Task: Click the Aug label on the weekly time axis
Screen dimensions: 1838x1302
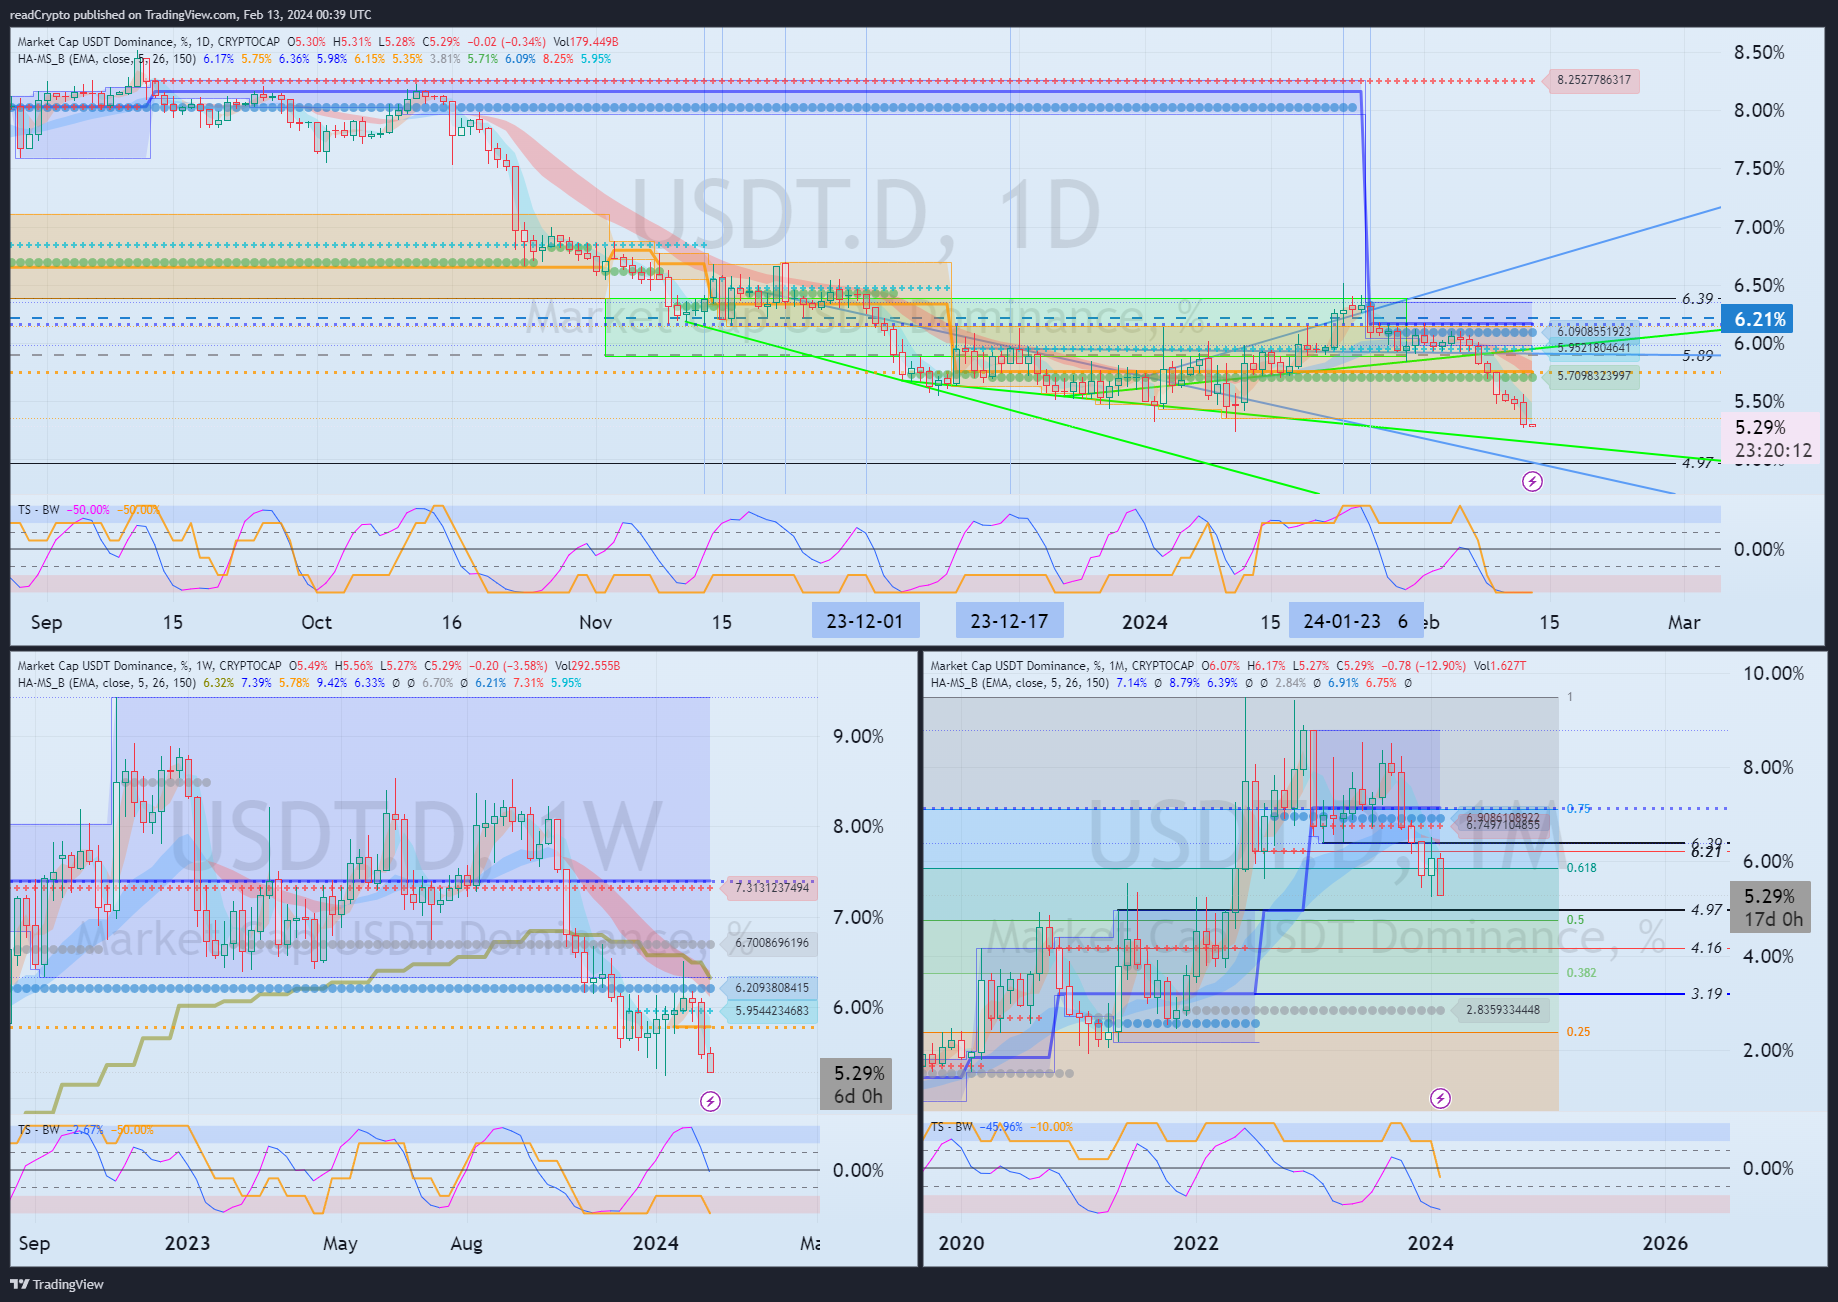Action: pos(466,1244)
